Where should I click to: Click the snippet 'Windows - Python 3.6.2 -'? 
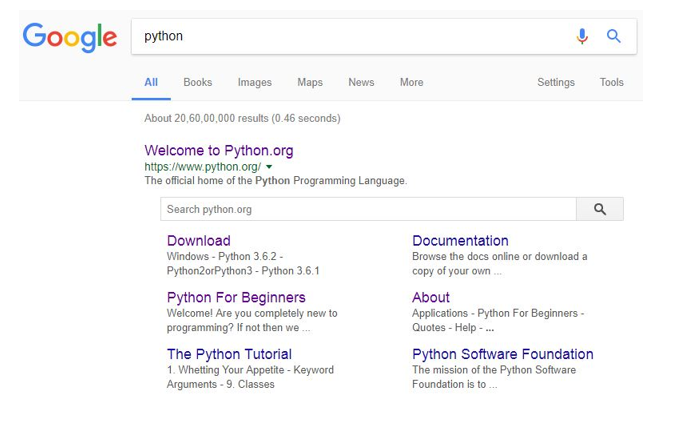point(225,257)
